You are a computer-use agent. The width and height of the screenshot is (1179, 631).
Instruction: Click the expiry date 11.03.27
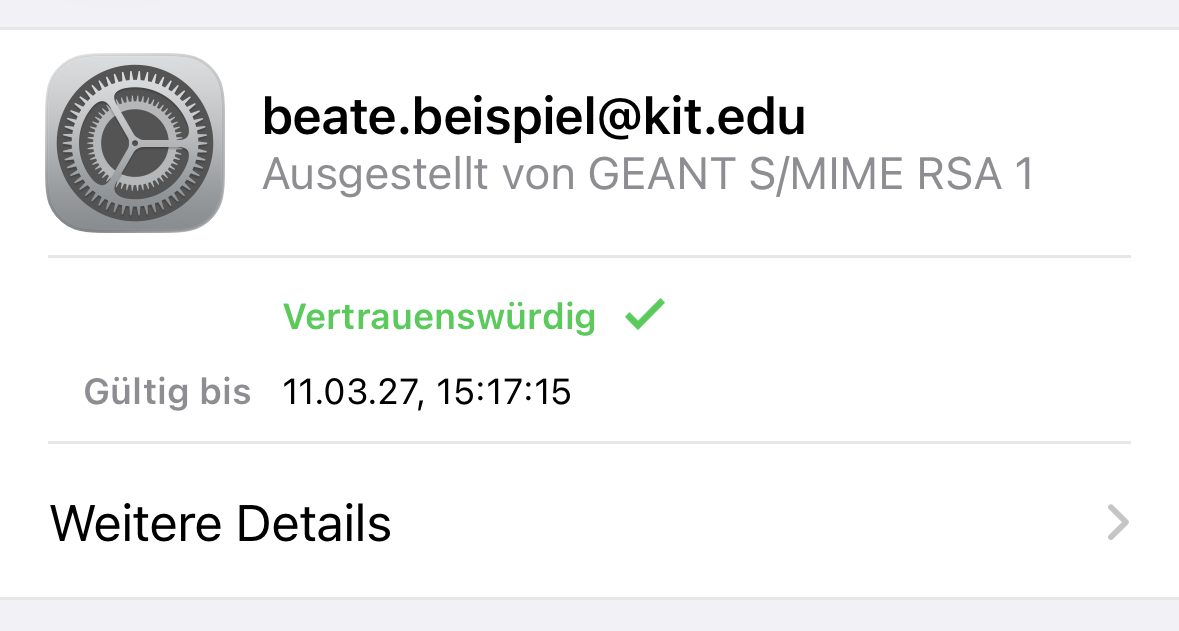coord(346,392)
